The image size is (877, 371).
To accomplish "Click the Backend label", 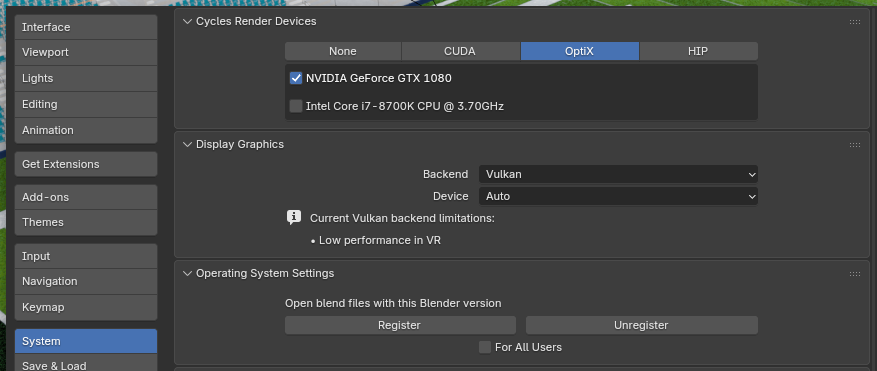I will (x=445, y=174).
